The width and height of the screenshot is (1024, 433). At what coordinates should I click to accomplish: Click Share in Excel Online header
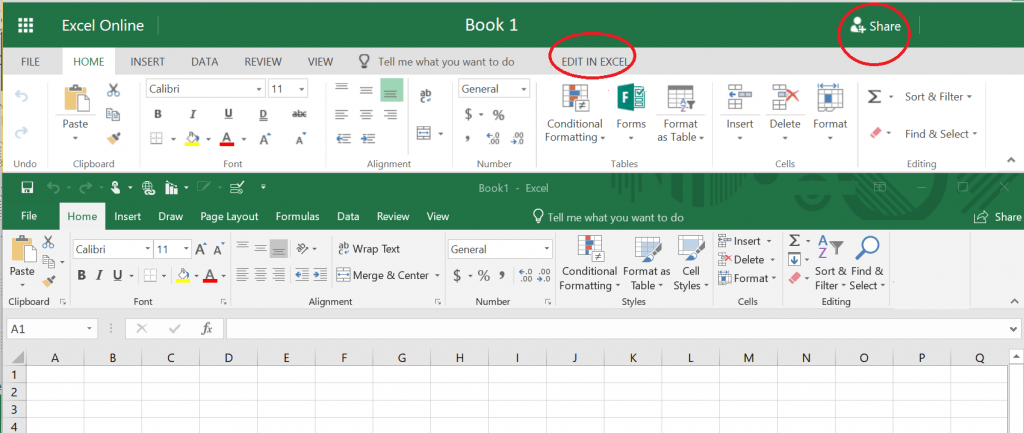(876, 26)
